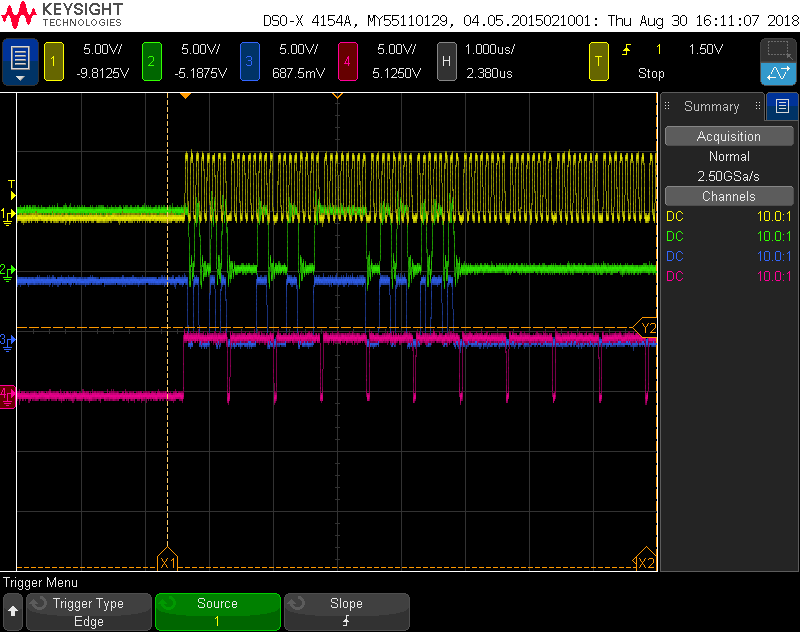Click the channel 3 ground level marker
This screenshot has width=800, height=632.
tap(8, 342)
